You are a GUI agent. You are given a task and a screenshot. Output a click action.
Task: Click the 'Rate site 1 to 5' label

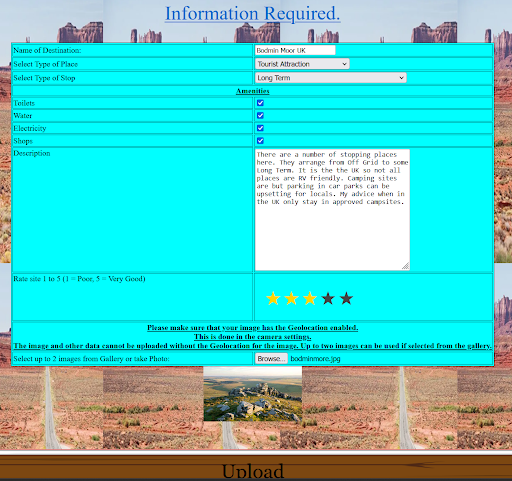[x=79, y=279]
